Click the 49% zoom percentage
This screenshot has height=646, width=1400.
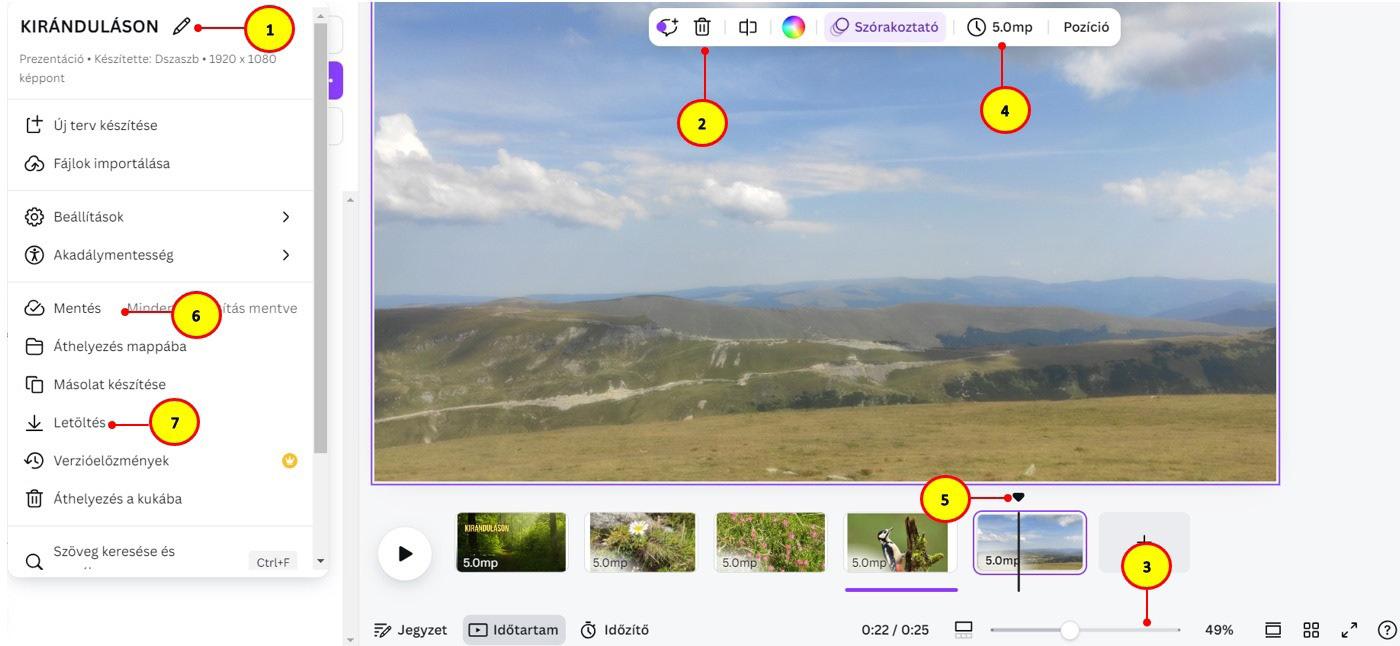1219,630
